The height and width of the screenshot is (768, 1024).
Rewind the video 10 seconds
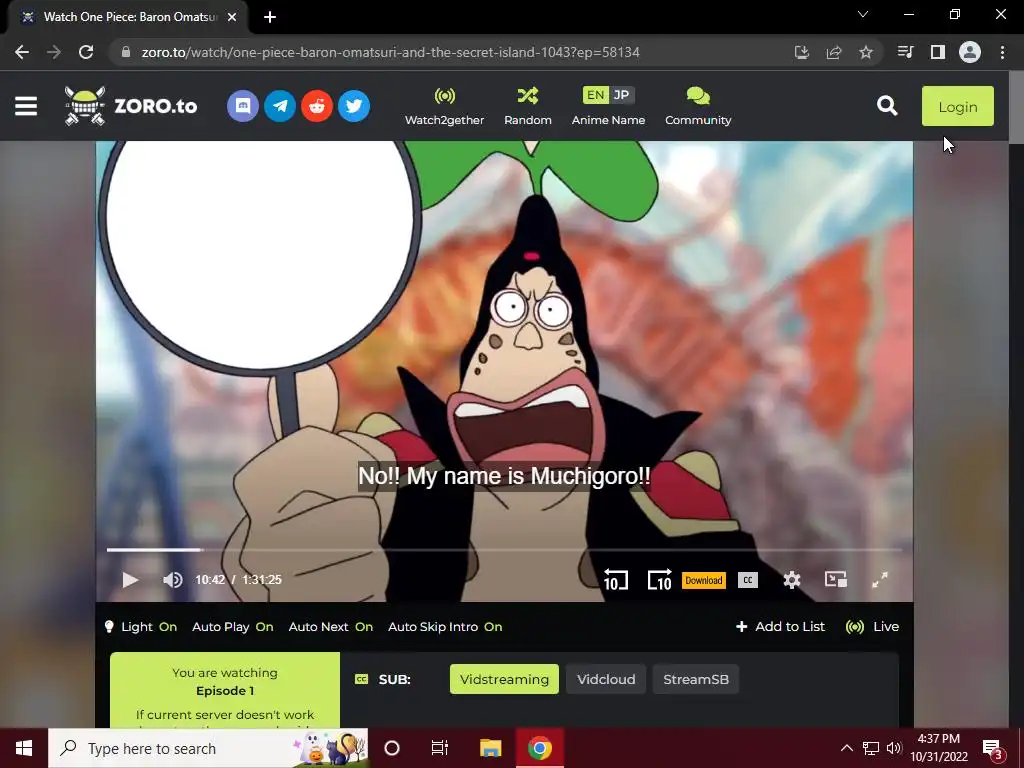click(615, 580)
